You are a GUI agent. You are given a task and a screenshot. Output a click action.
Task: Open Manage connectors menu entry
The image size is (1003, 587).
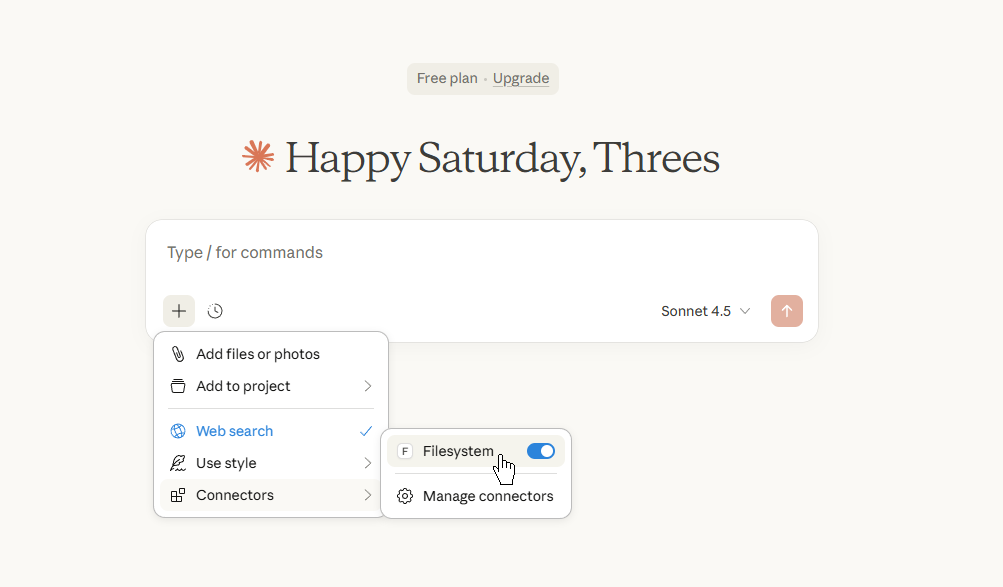[487, 496]
